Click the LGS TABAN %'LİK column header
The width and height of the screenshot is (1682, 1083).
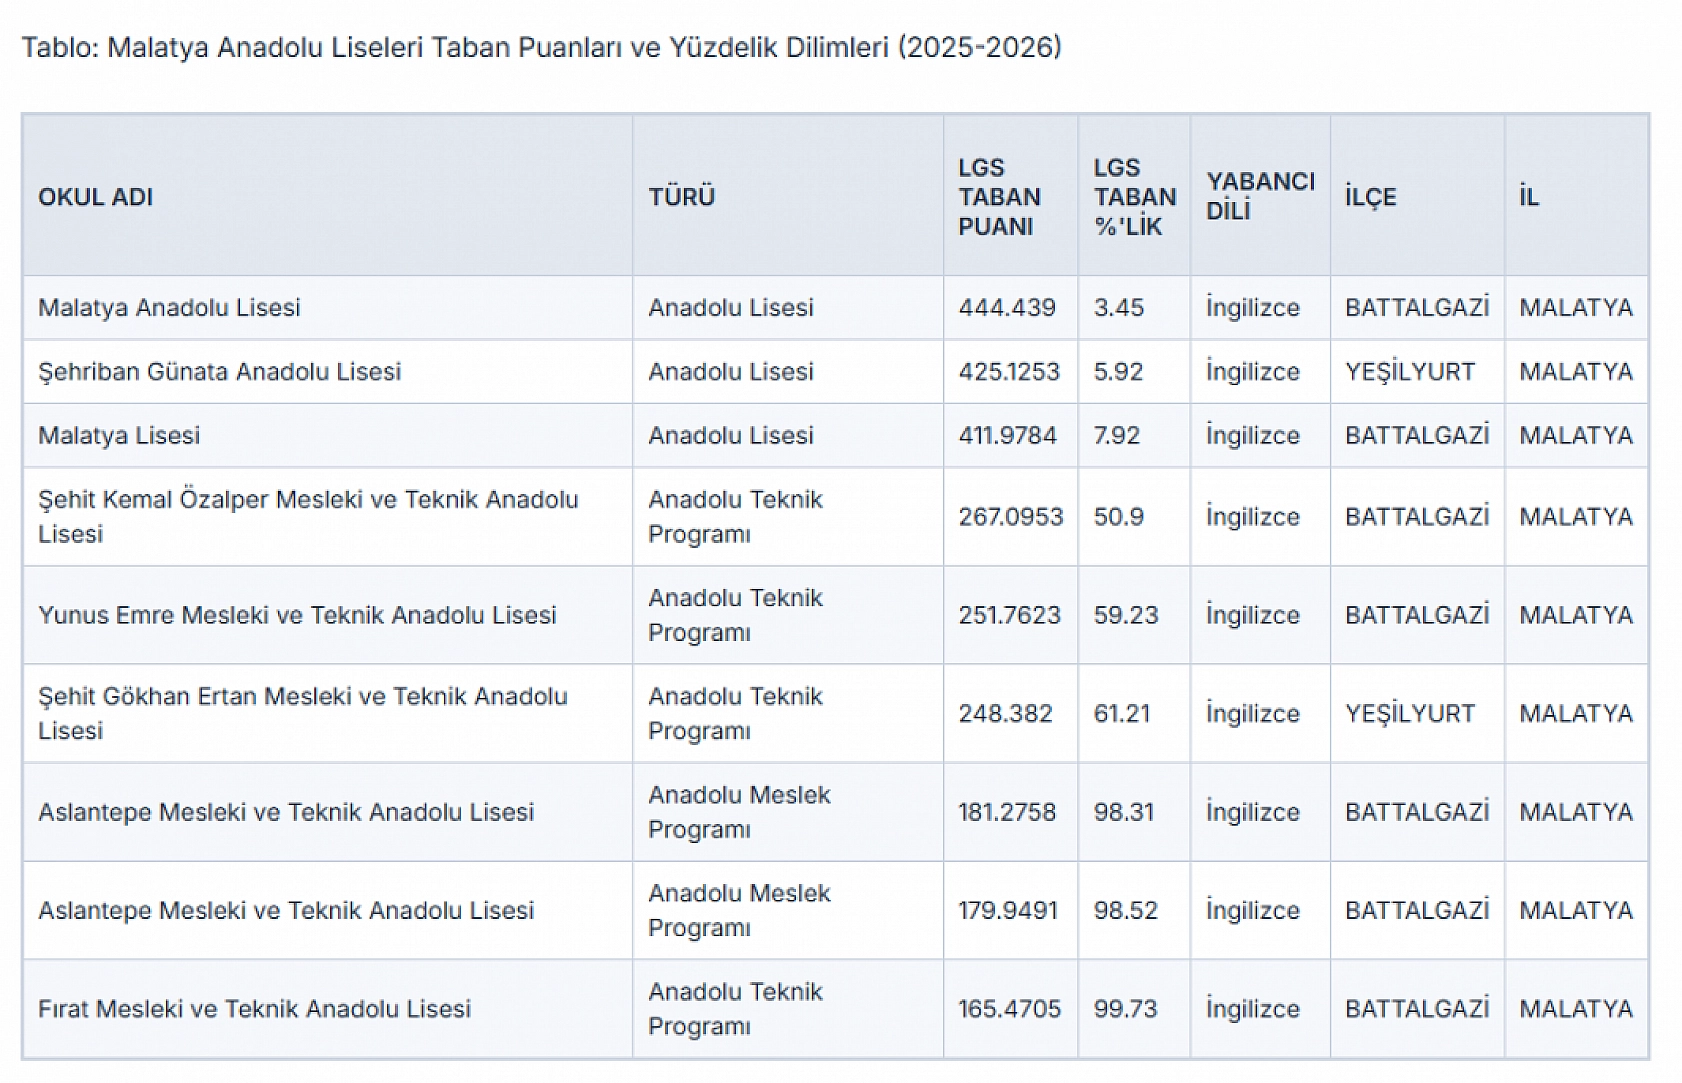click(x=1134, y=197)
